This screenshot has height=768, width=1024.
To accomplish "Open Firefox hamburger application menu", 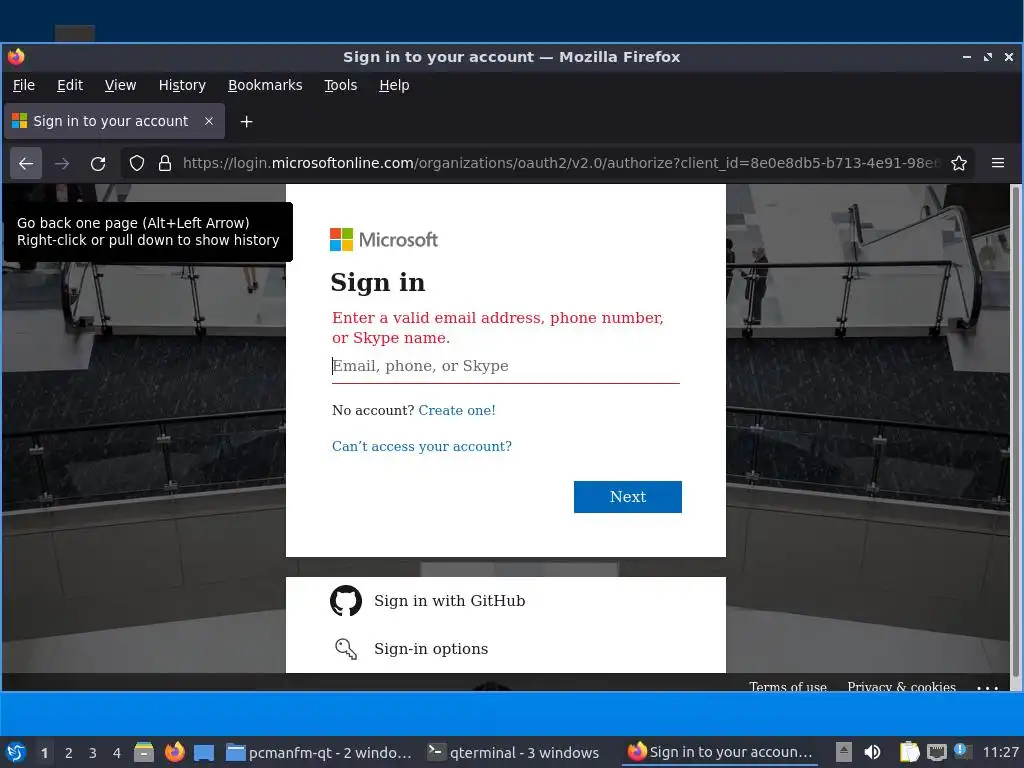I will tap(998, 163).
